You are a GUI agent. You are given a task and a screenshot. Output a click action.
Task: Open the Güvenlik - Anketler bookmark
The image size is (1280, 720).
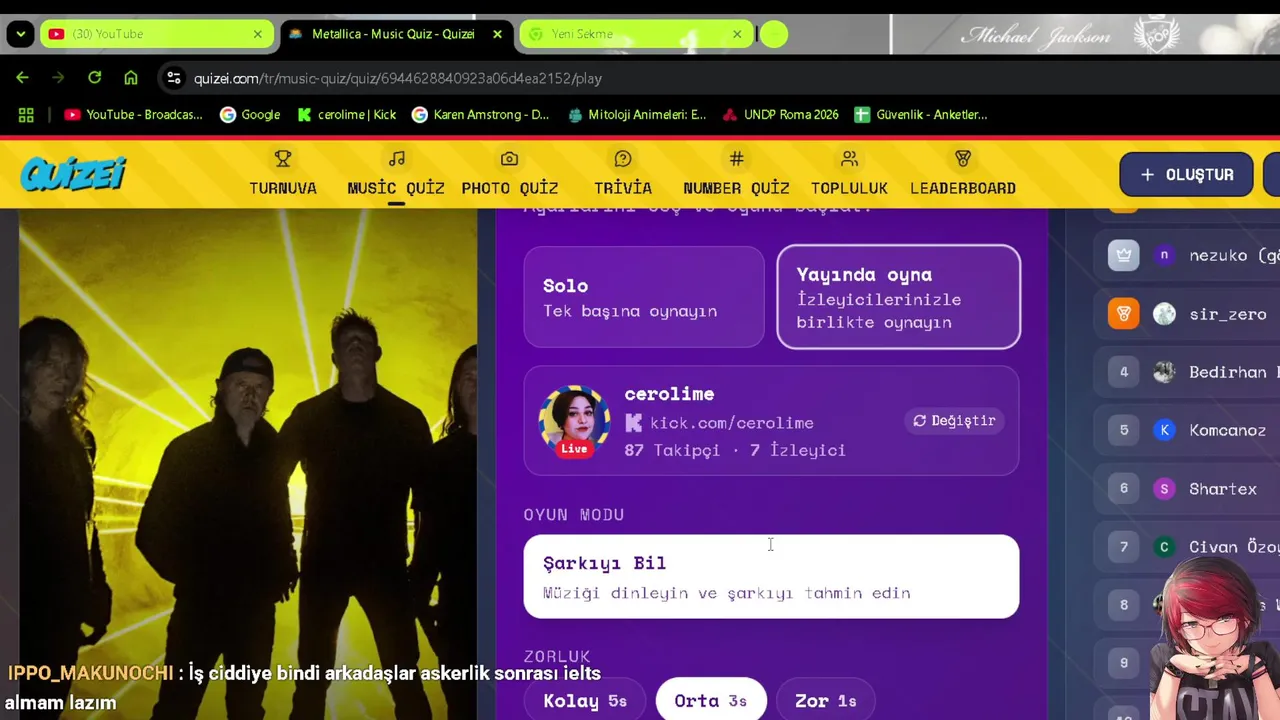point(920,115)
